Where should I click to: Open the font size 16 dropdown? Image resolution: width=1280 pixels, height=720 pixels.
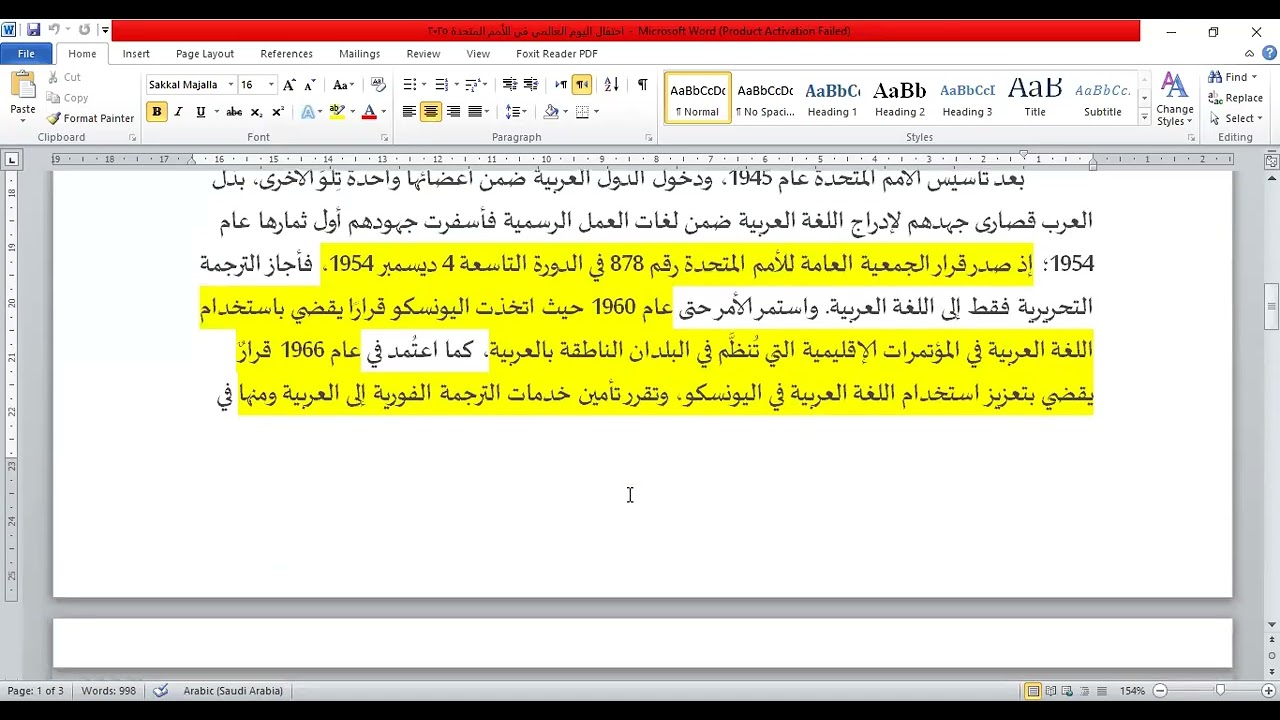pyautogui.click(x=271, y=85)
